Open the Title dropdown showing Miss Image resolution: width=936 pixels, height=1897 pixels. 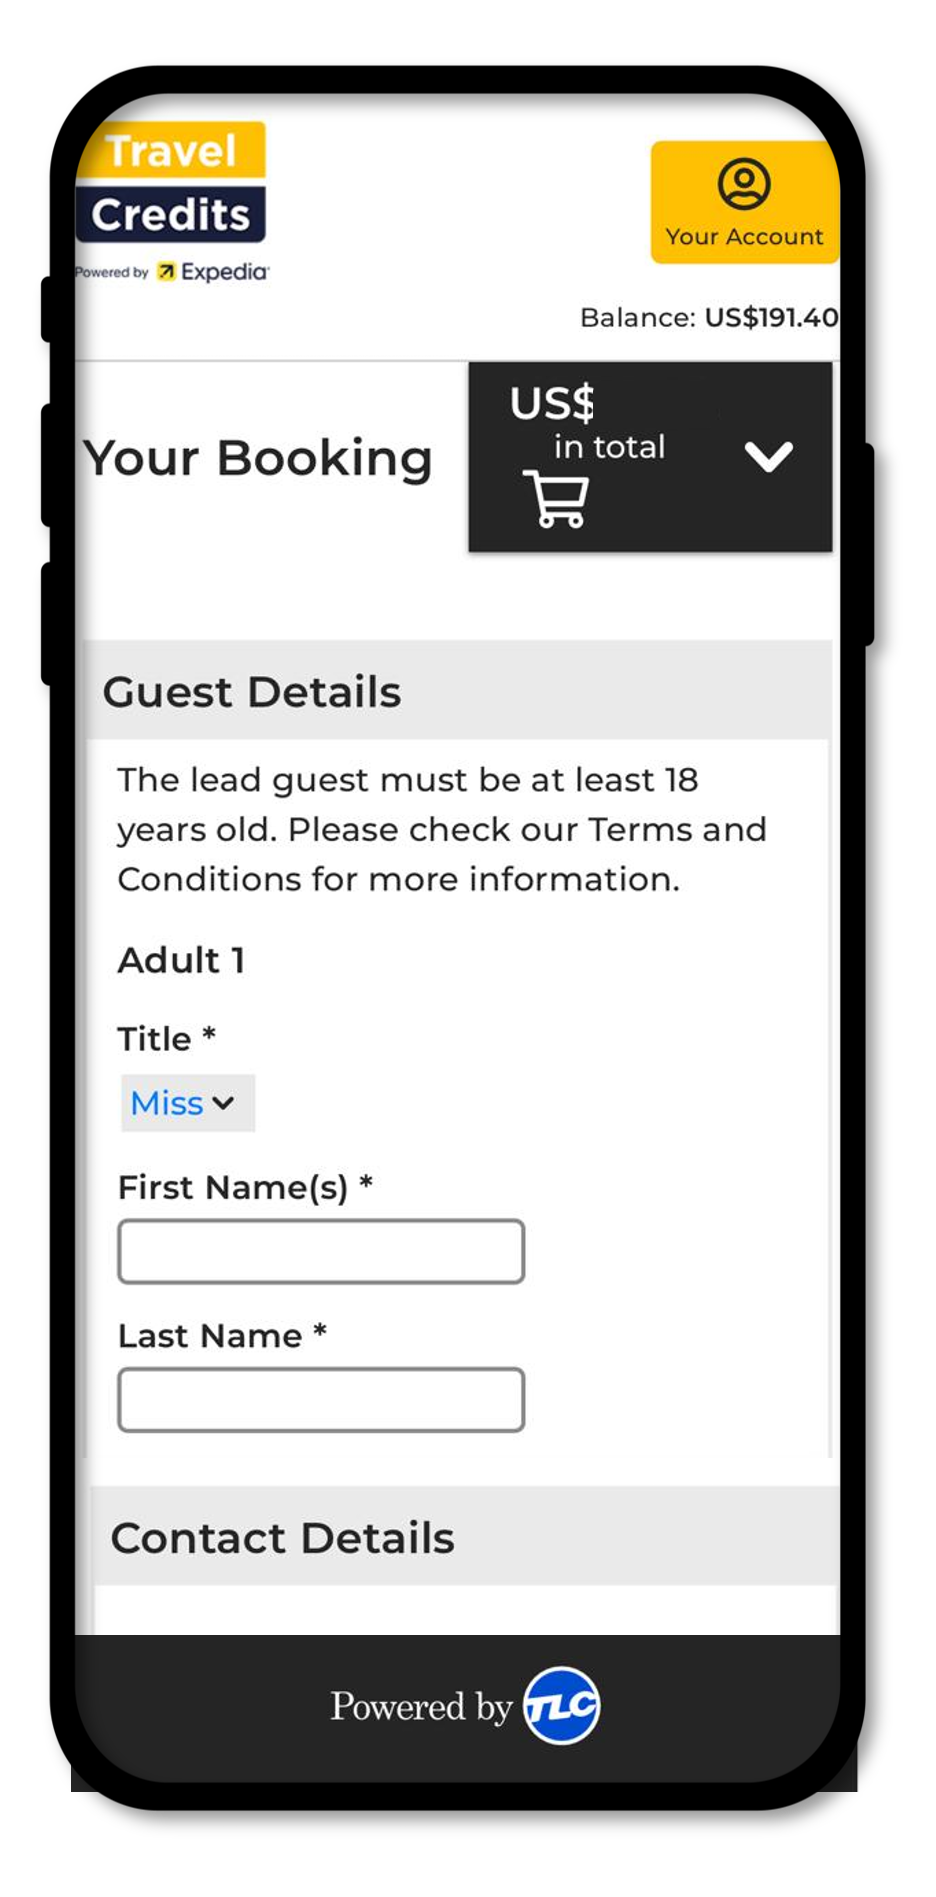(188, 1103)
